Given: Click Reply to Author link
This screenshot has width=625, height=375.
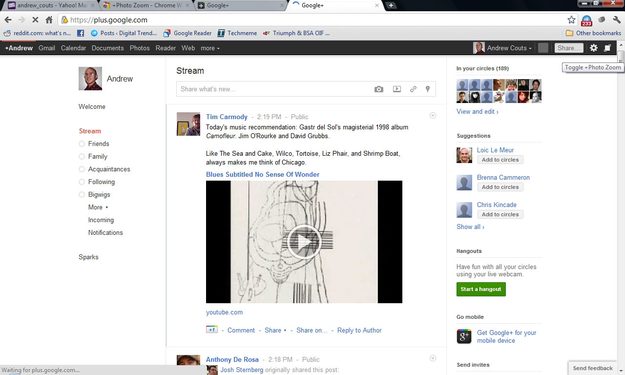Looking at the screenshot, I should (359, 330).
